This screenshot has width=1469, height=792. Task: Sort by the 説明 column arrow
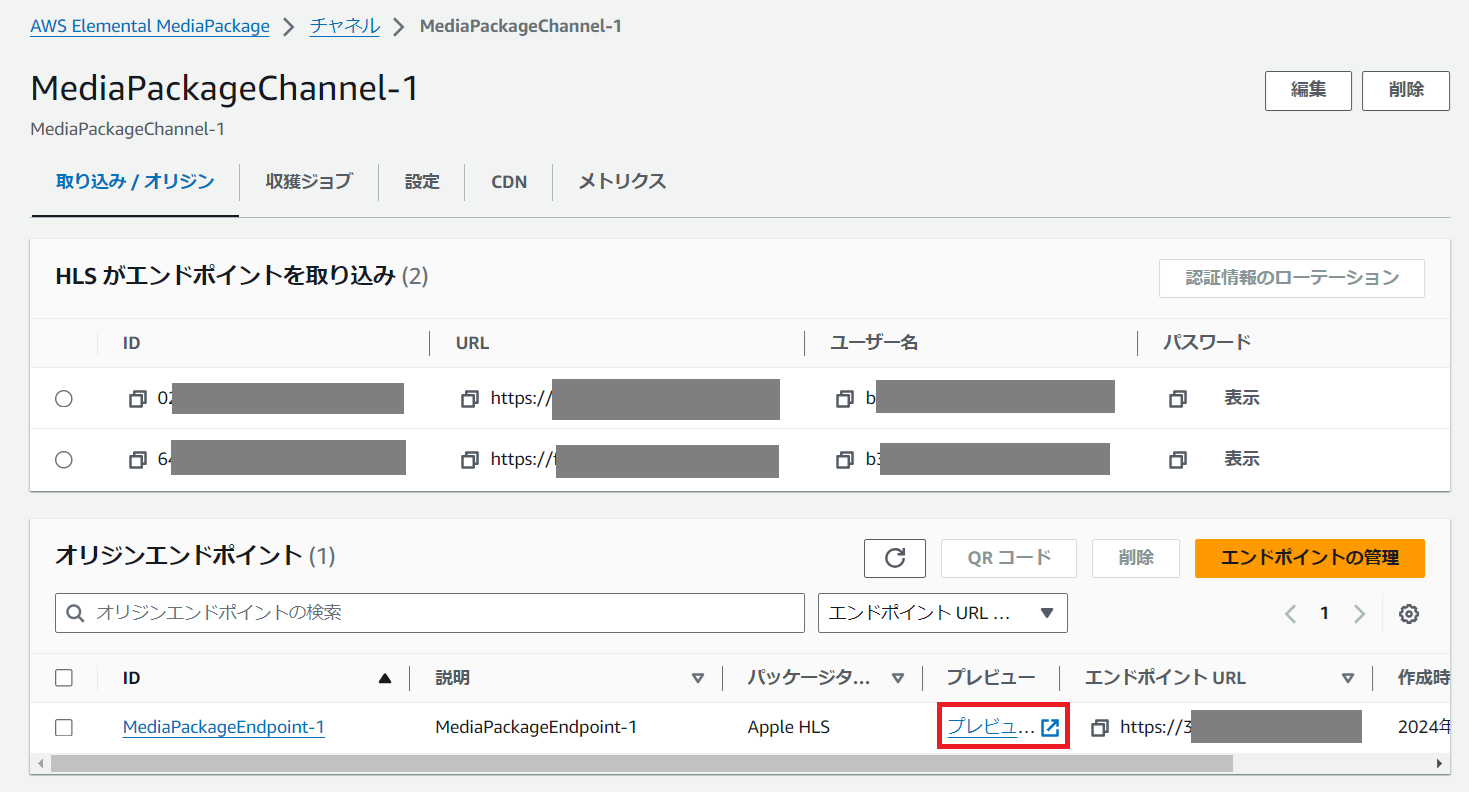[x=698, y=678]
